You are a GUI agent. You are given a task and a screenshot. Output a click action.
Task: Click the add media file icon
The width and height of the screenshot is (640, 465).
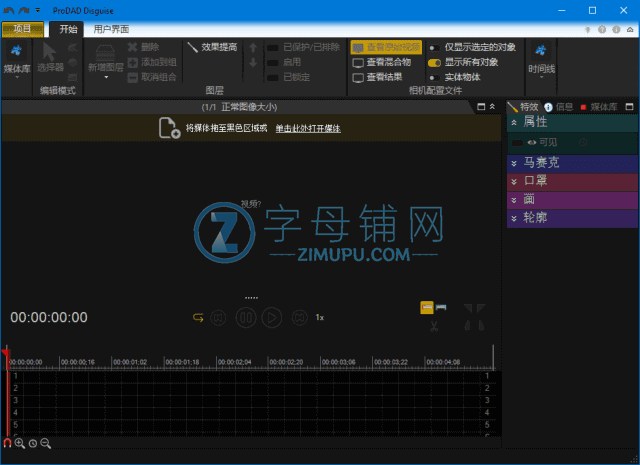coord(169,128)
